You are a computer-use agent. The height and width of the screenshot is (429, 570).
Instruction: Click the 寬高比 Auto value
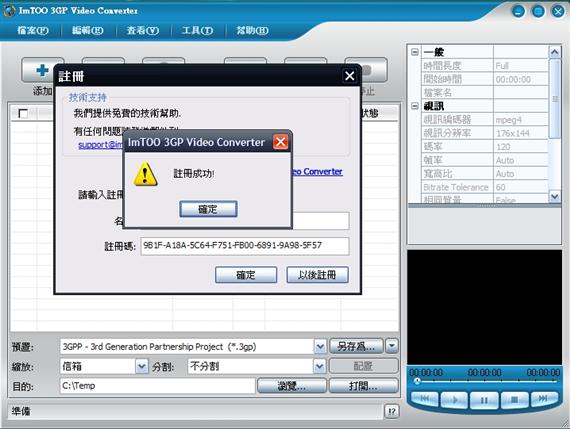[505, 174]
